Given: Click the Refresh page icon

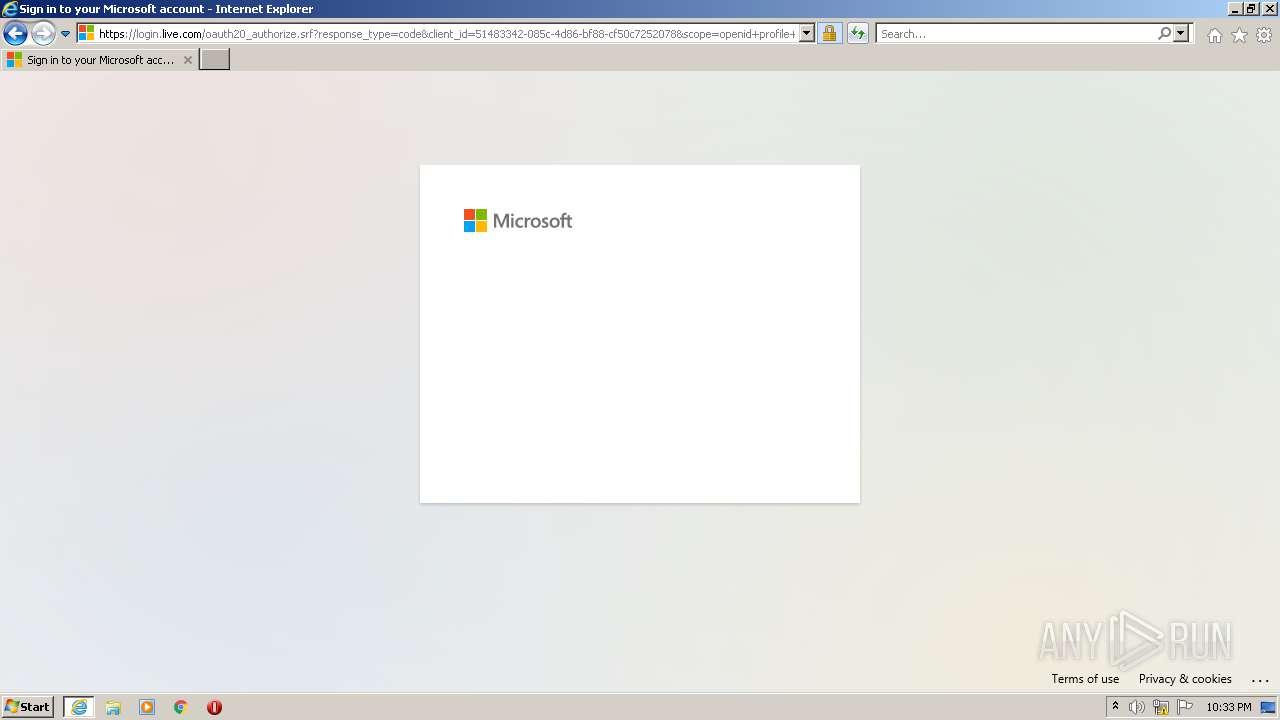Looking at the screenshot, I should (858, 34).
